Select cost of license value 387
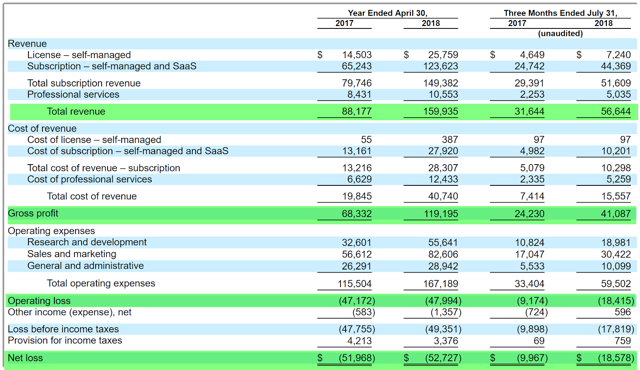 point(450,140)
